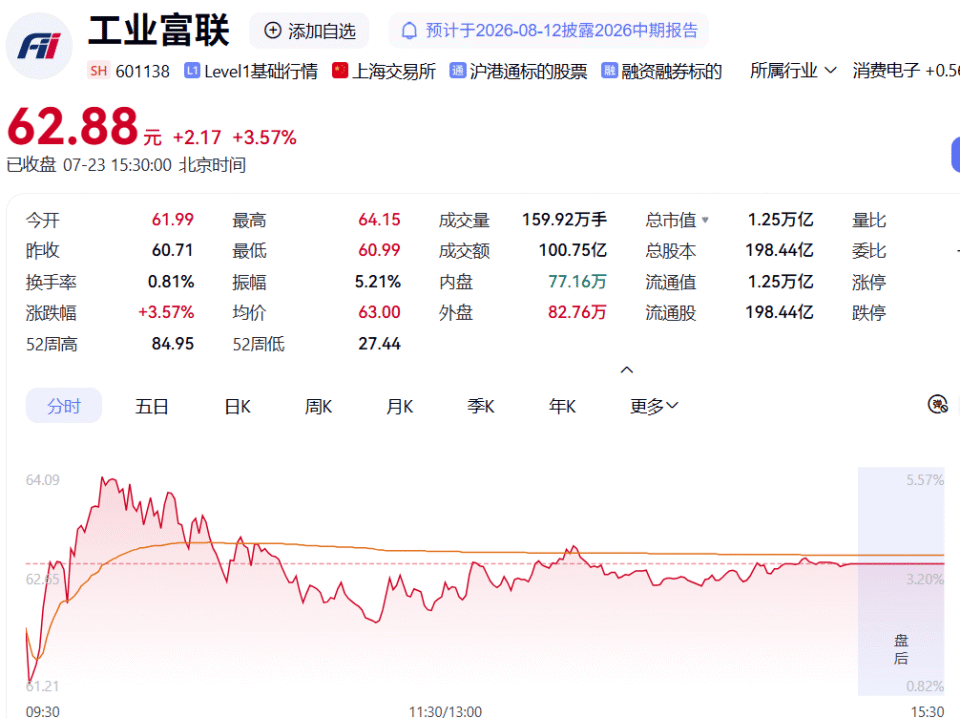
Task: Click the 成交额 value 100.75亿
Action: [x=572, y=250]
